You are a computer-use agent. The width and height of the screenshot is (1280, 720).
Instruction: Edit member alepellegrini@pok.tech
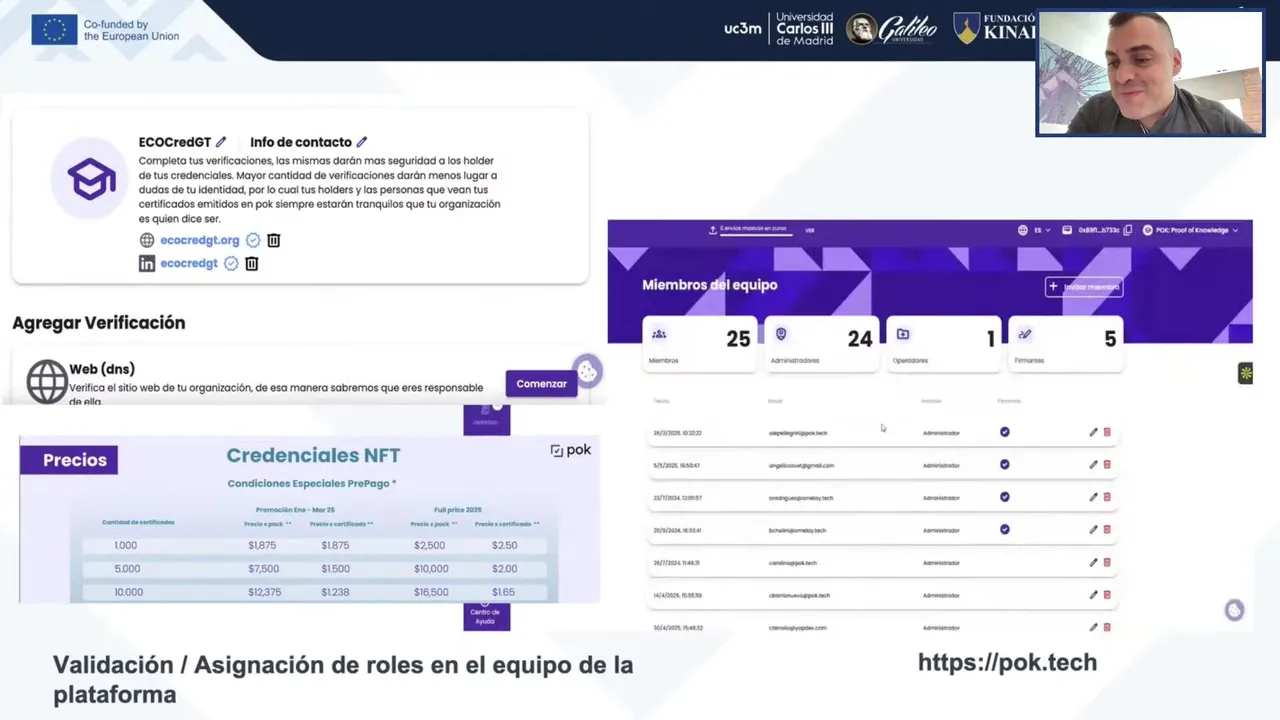(1093, 432)
